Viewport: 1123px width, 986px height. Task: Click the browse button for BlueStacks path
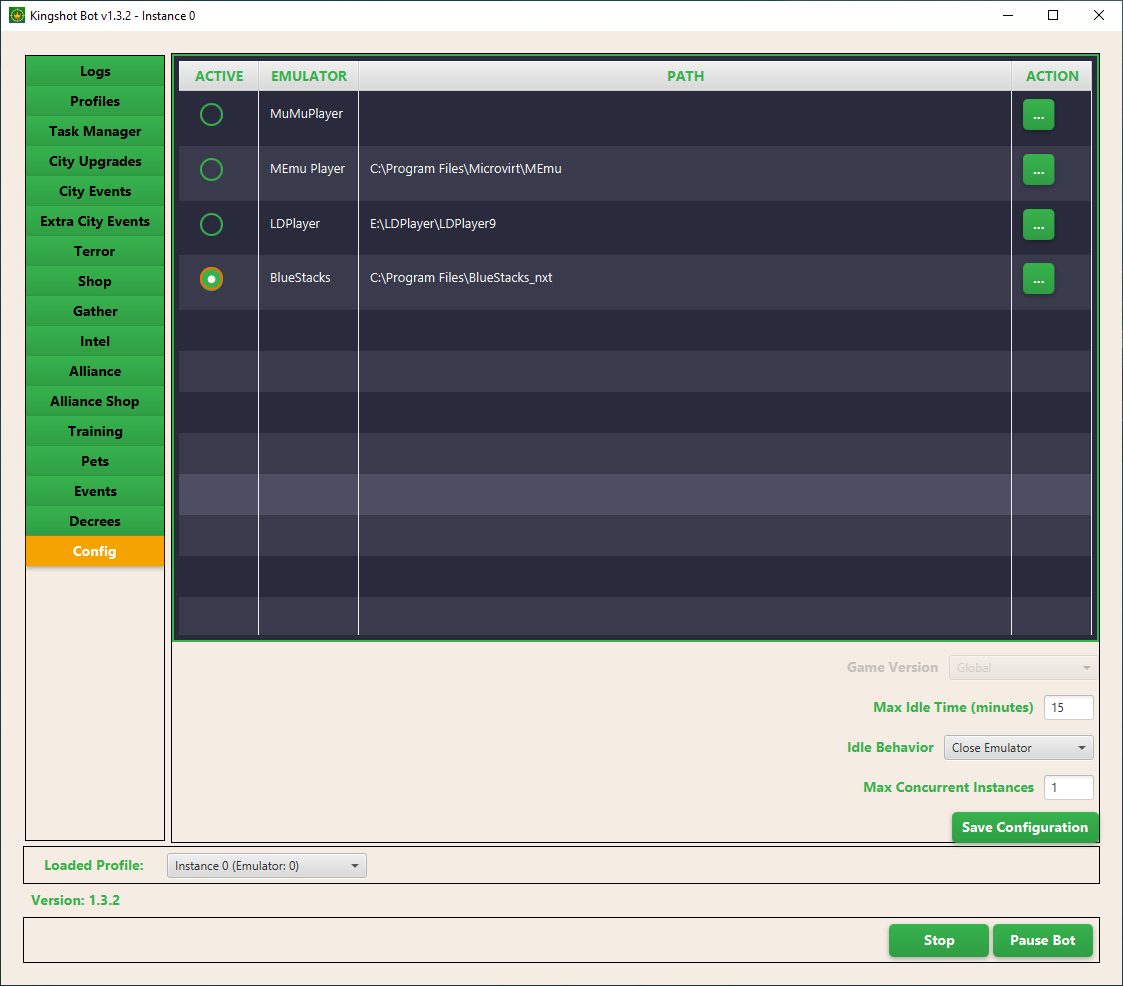1038,279
